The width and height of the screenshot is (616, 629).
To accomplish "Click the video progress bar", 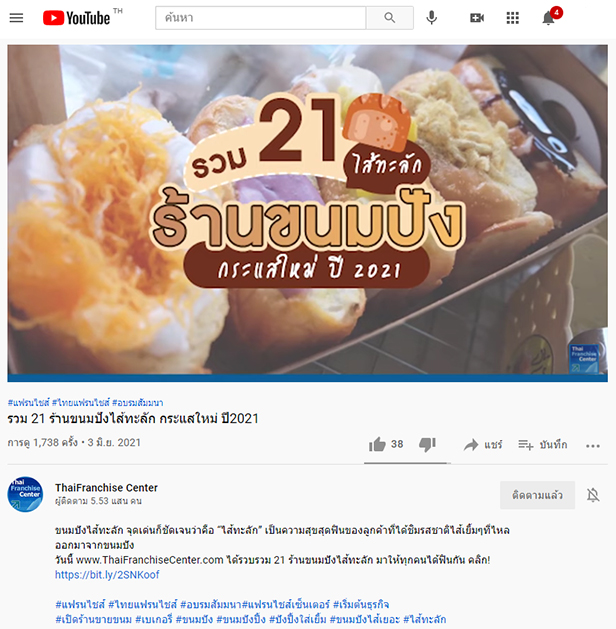I will (x=308, y=378).
